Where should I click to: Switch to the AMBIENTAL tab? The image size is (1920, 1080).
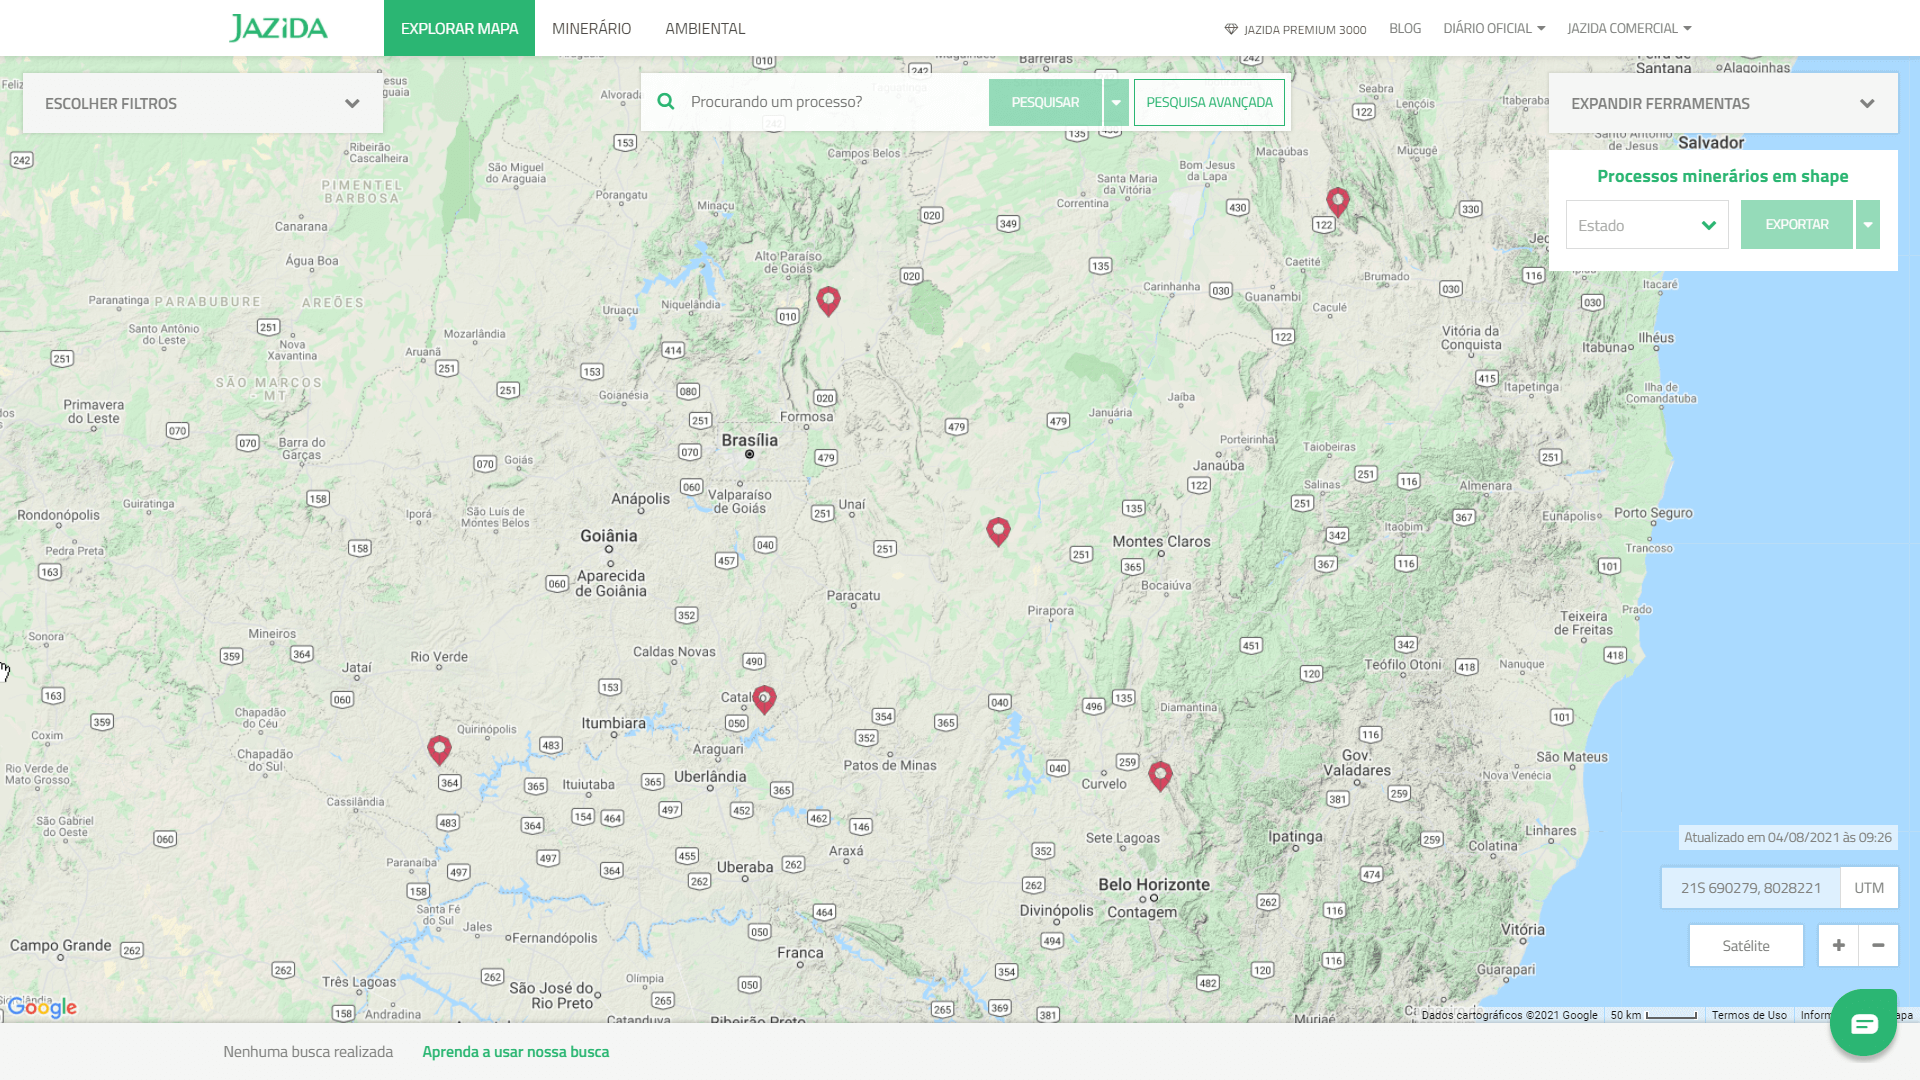pyautogui.click(x=705, y=28)
